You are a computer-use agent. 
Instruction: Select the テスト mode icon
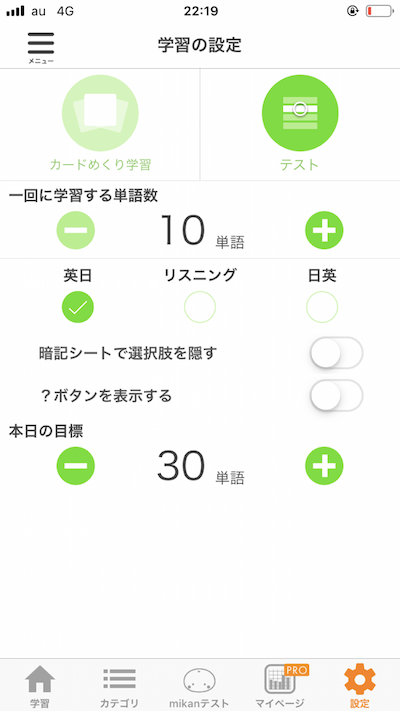point(300,113)
